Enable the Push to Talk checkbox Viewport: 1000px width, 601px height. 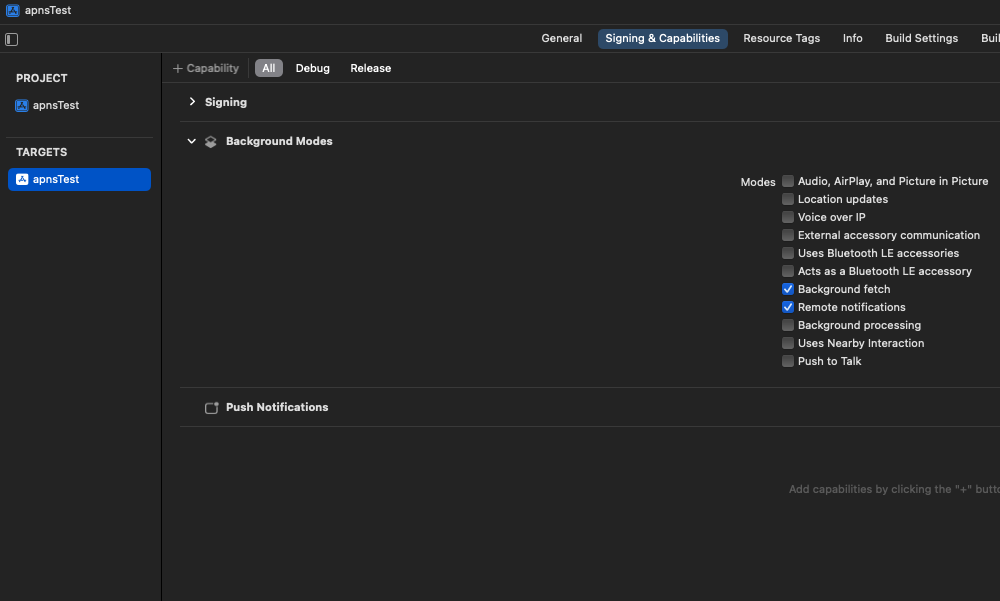coord(788,361)
